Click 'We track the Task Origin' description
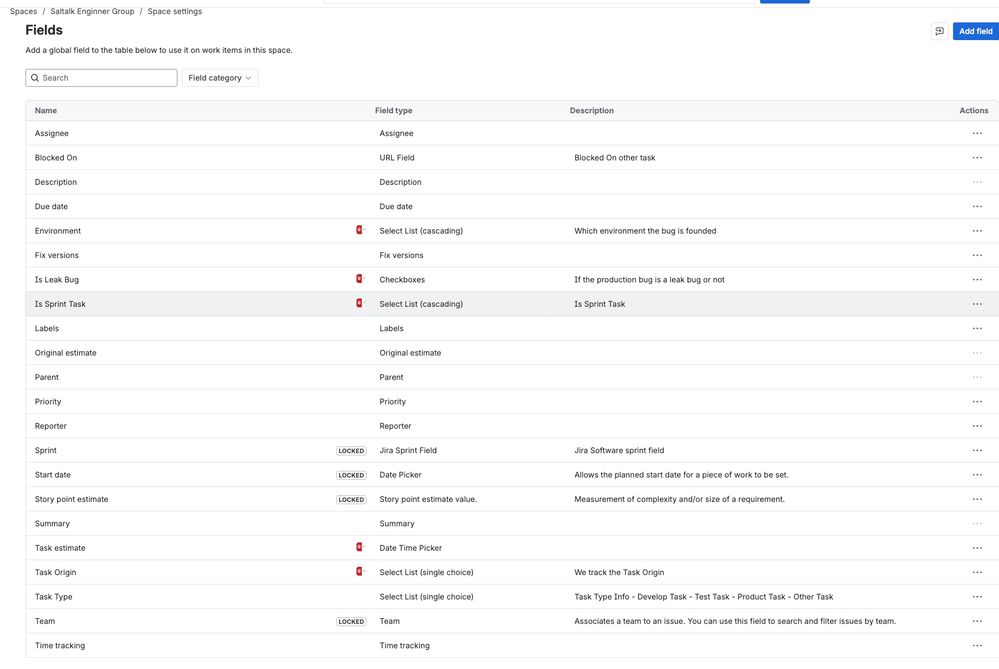 click(x=619, y=572)
